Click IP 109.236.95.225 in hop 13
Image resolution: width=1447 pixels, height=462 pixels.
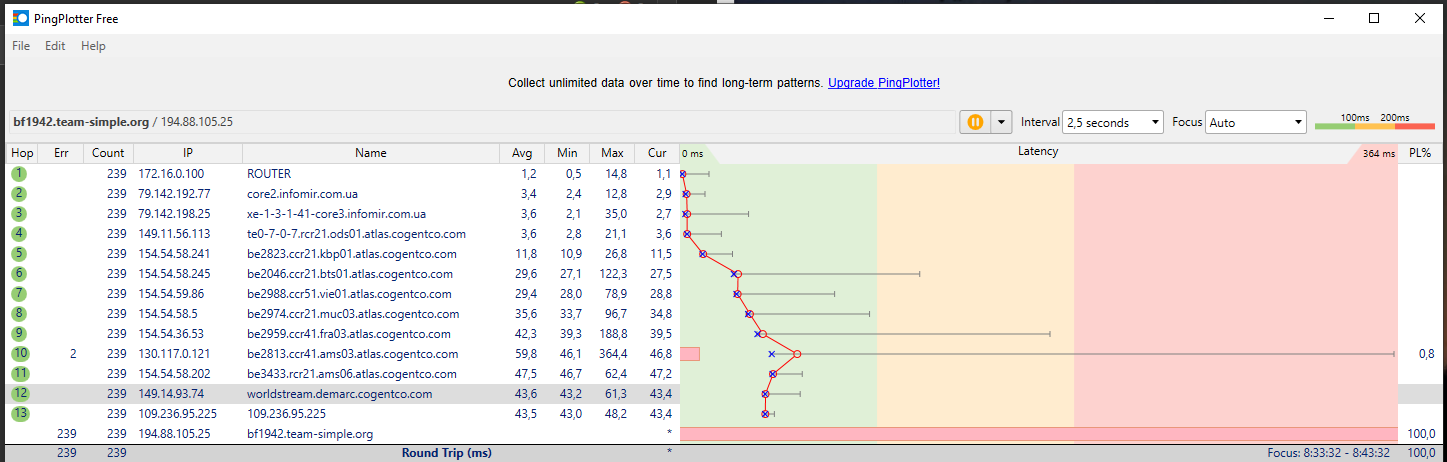pyautogui.click(x=177, y=414)
